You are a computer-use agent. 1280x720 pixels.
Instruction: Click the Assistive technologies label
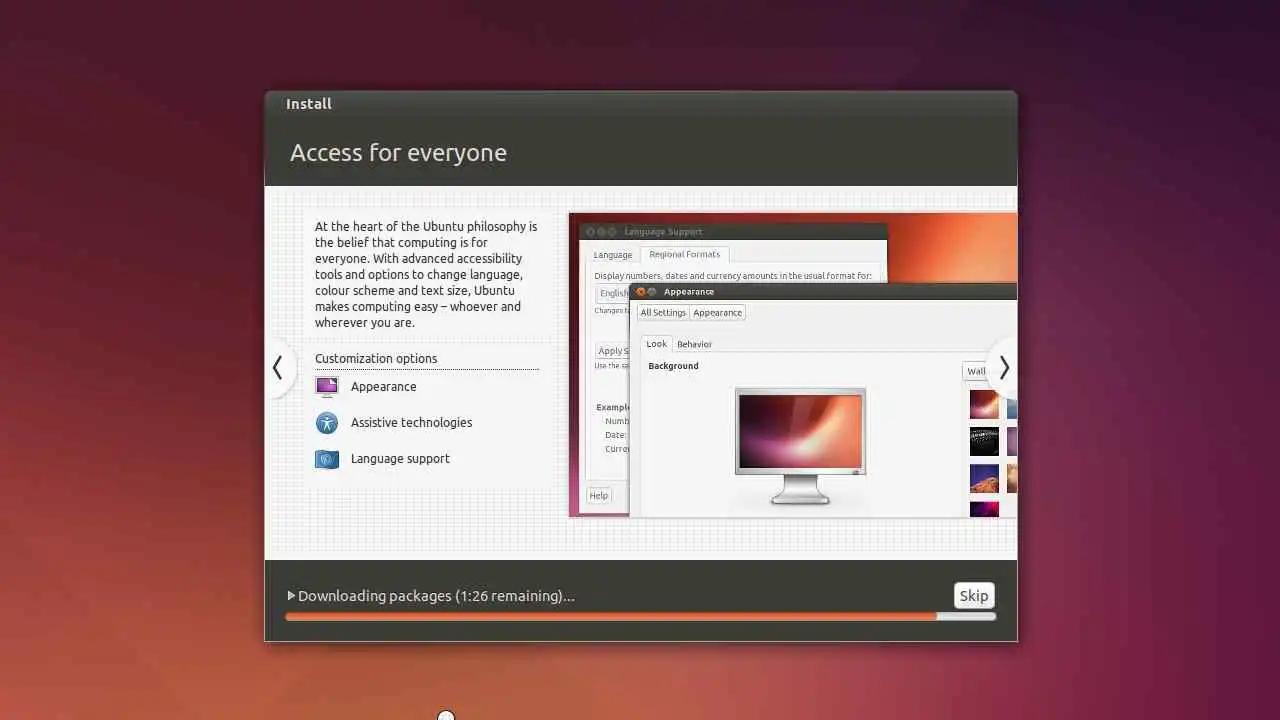tap(411, 423)
